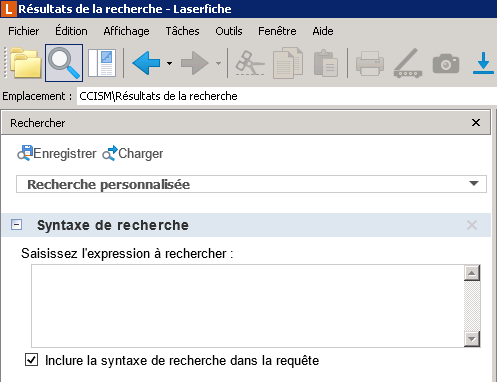Open the back arrow history dropdown
The image size is (497, 382).
169,63
